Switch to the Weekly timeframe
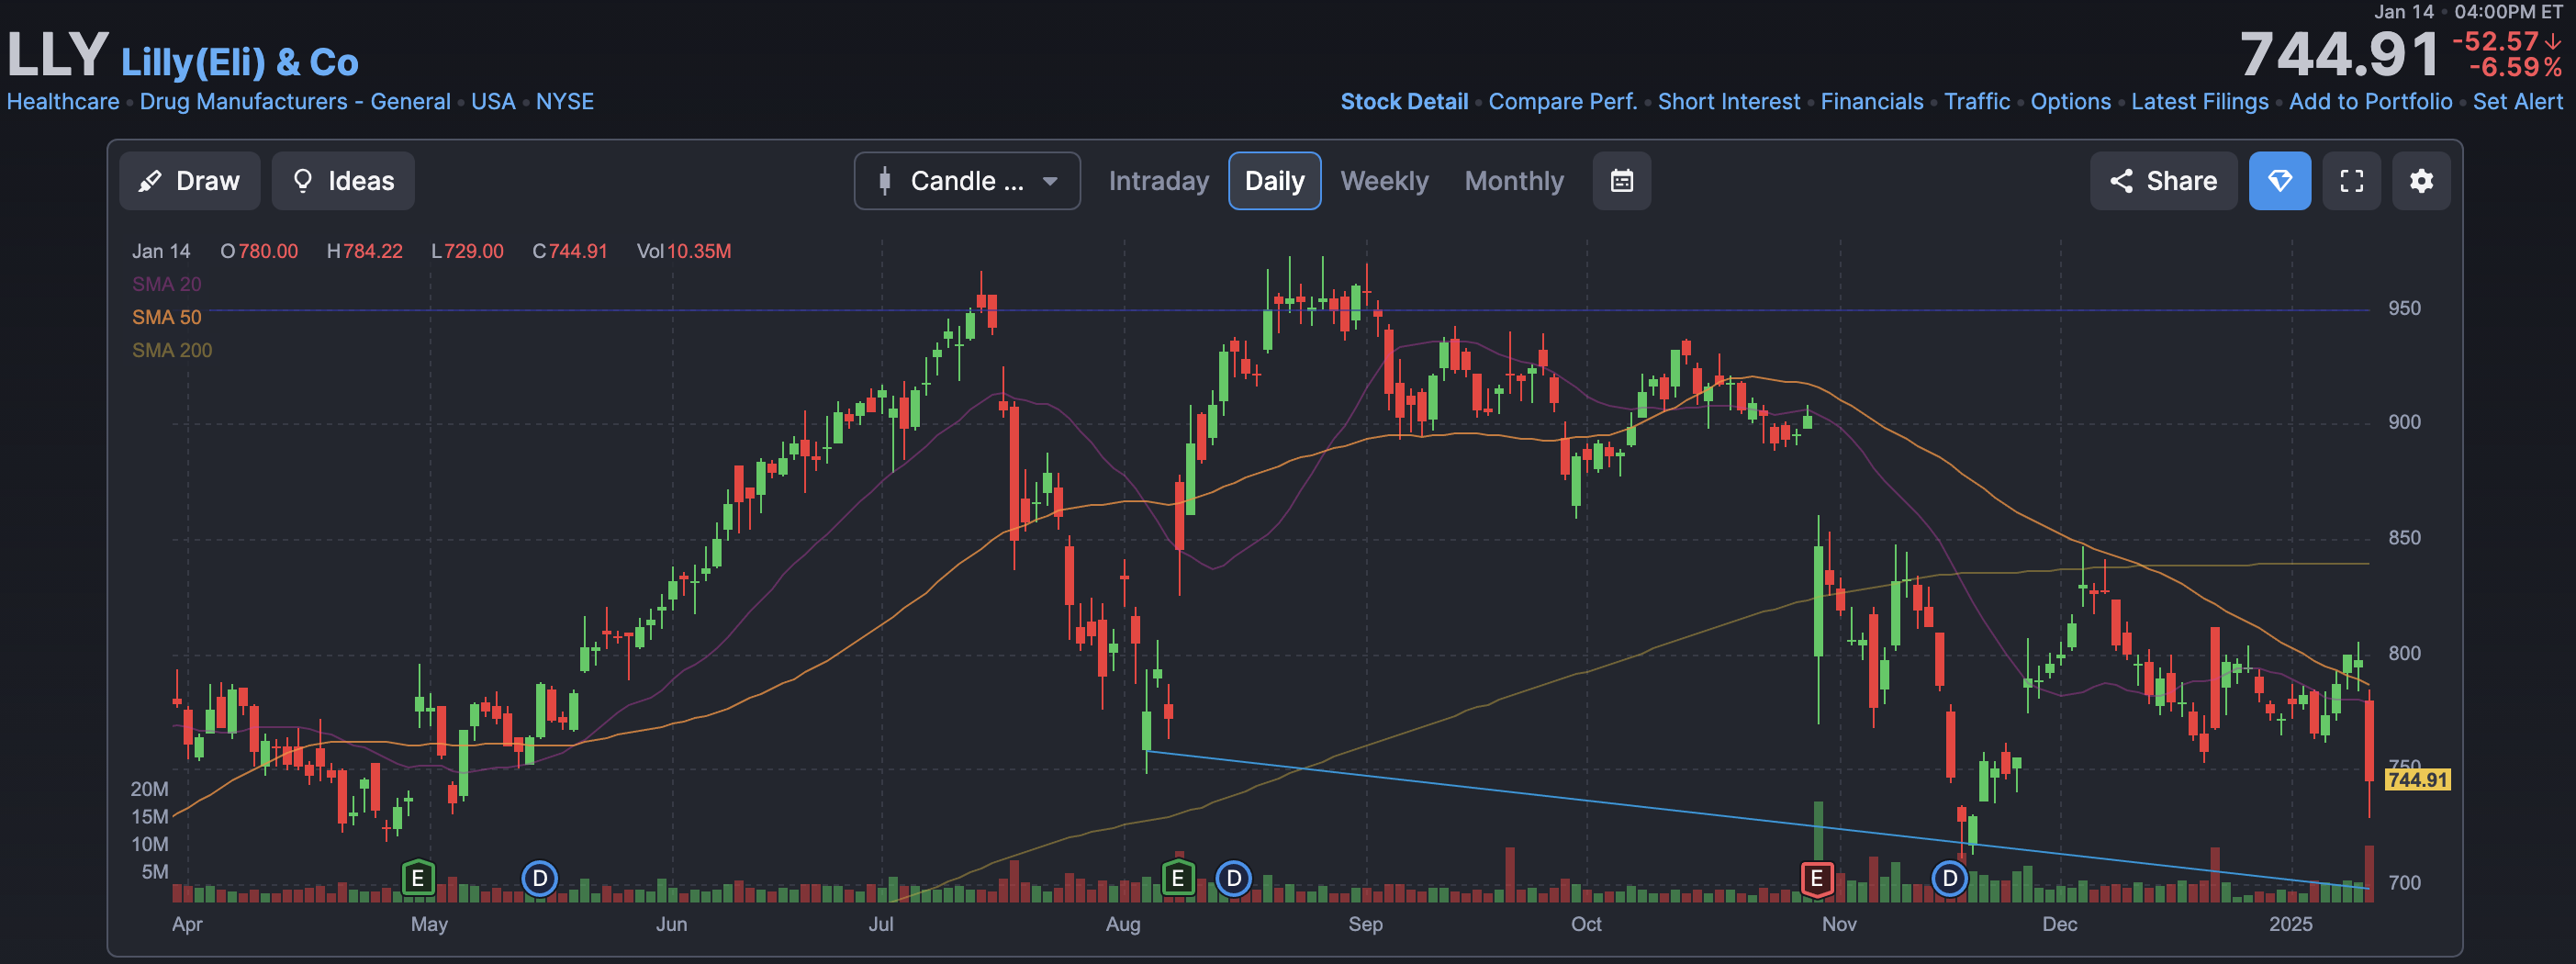 pyautogui.click(x=1384, y=181)
